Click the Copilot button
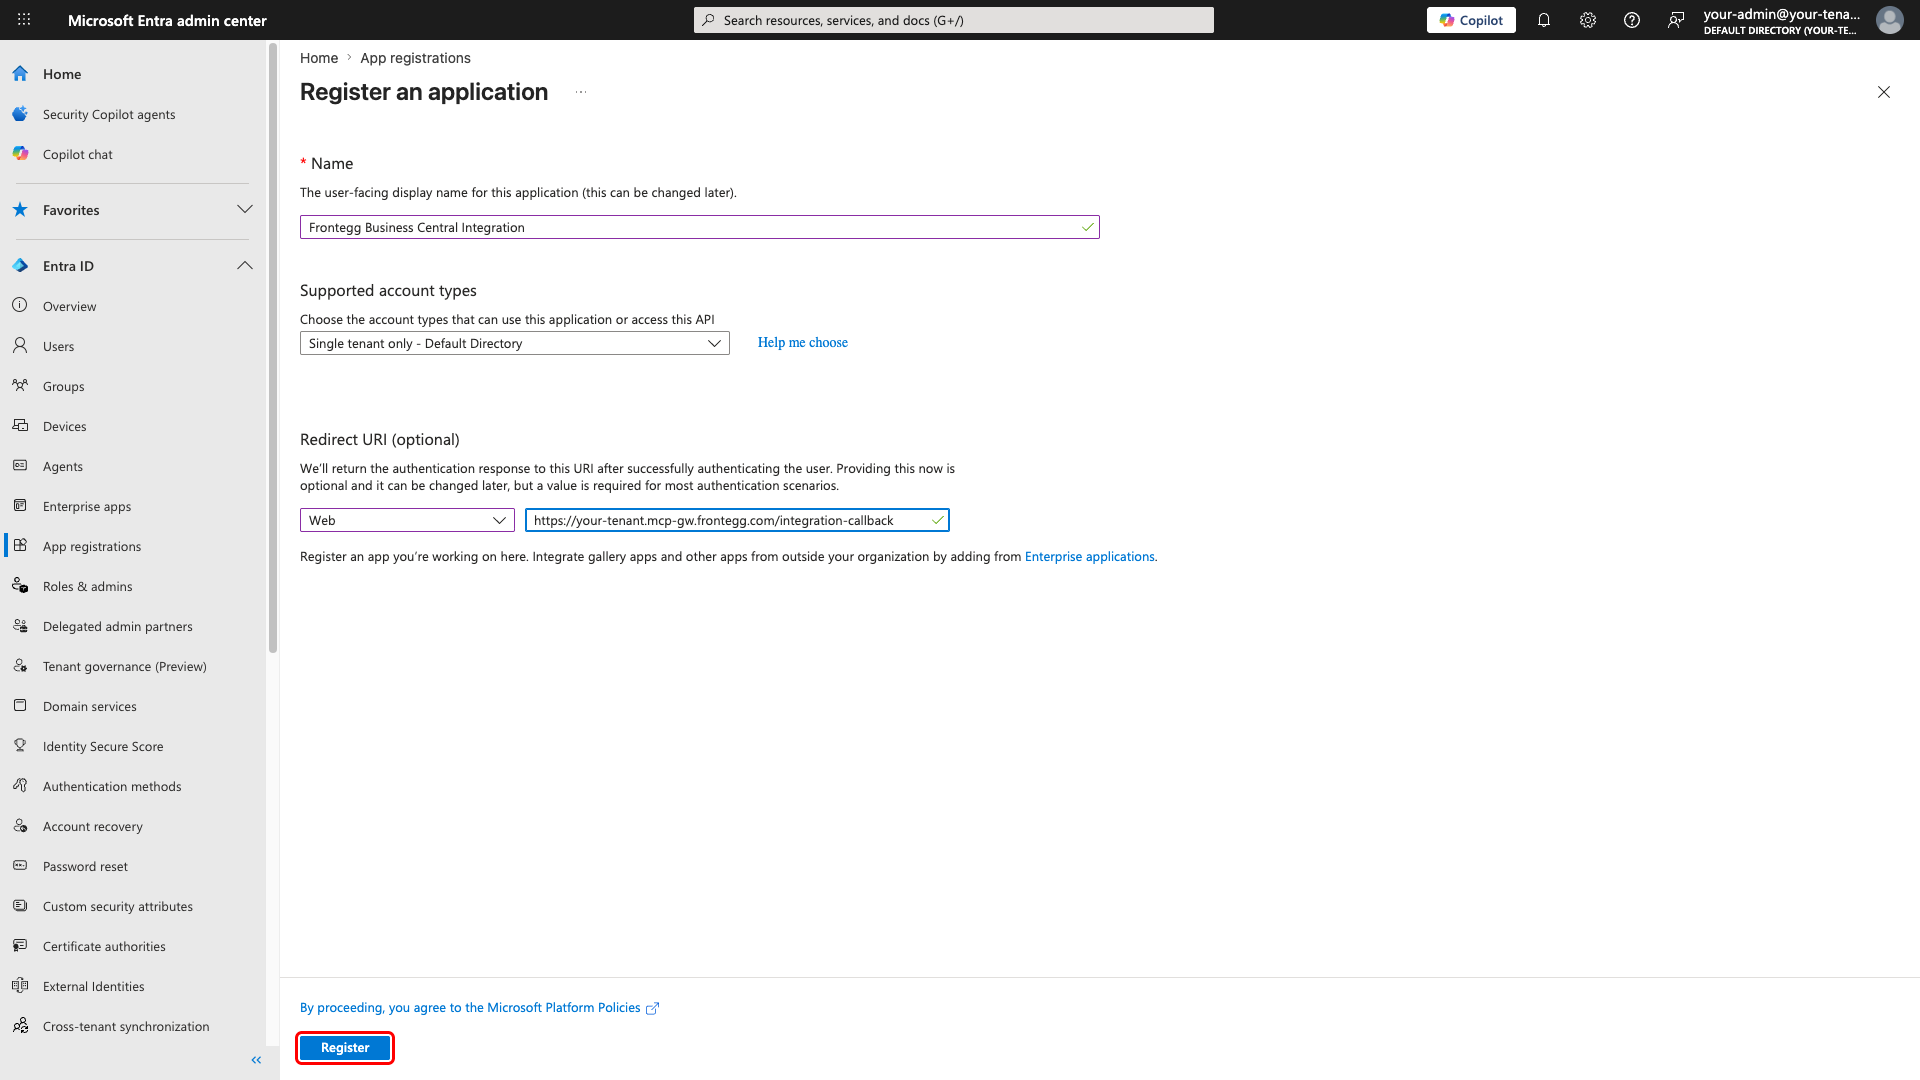Image resolution: width=1920 pixels, height=1080 pixels. [x=1471, y=20]
